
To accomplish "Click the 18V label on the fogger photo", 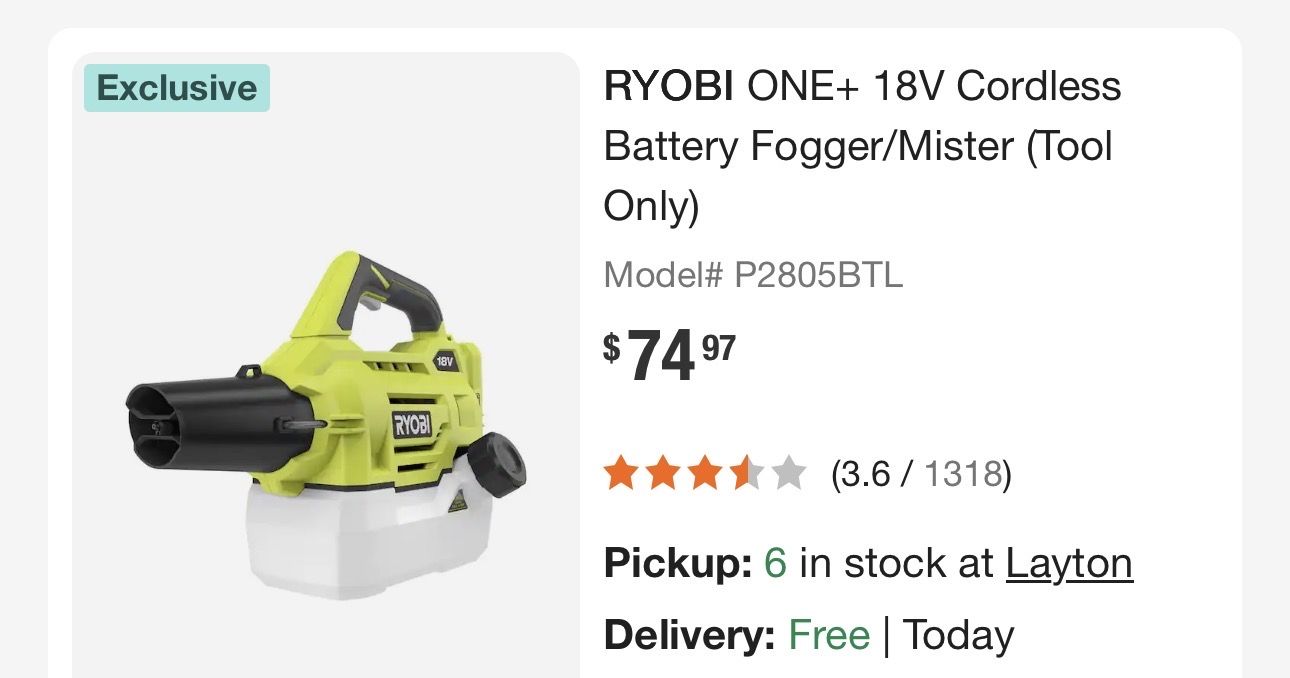I will point(445,361).
